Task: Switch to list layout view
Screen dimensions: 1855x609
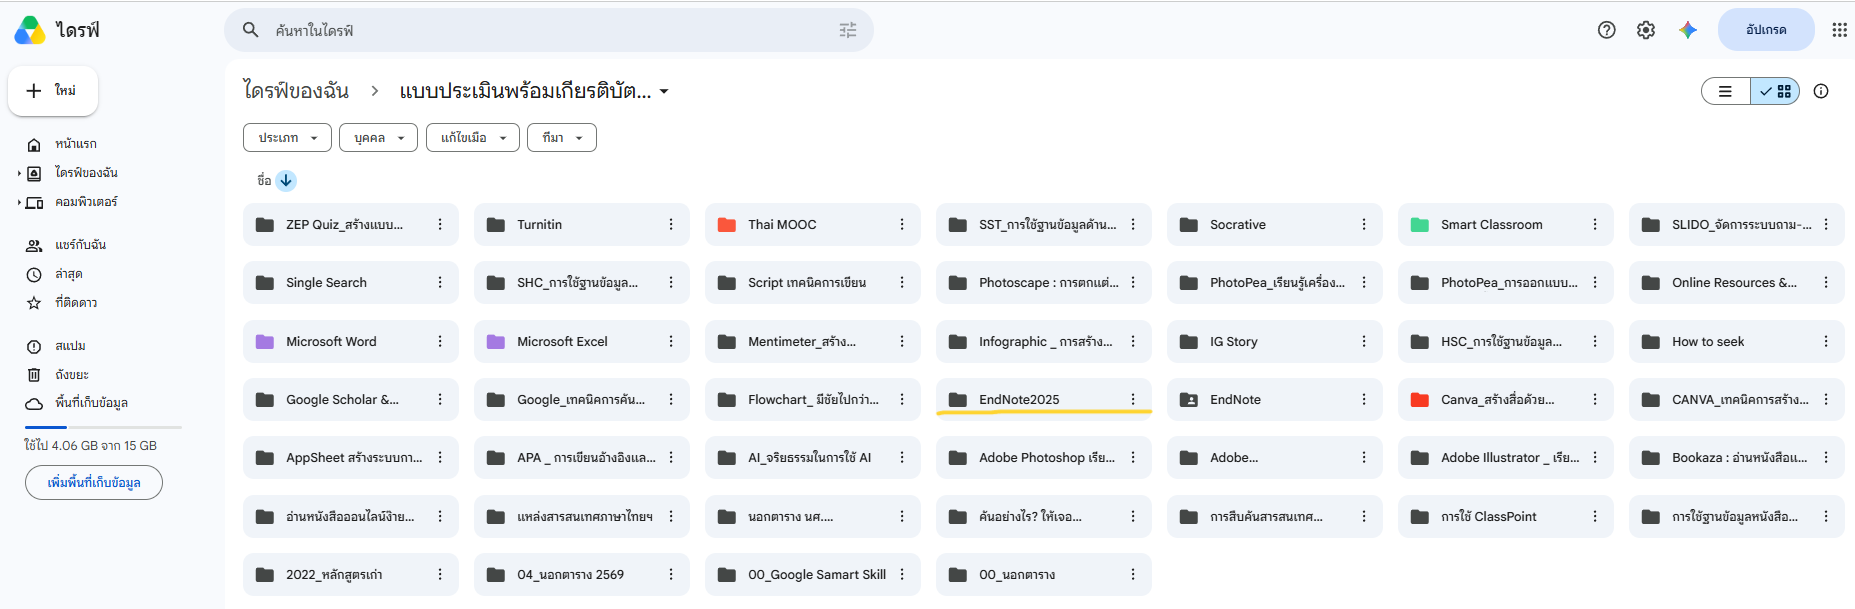Action: coord(1726,91)
